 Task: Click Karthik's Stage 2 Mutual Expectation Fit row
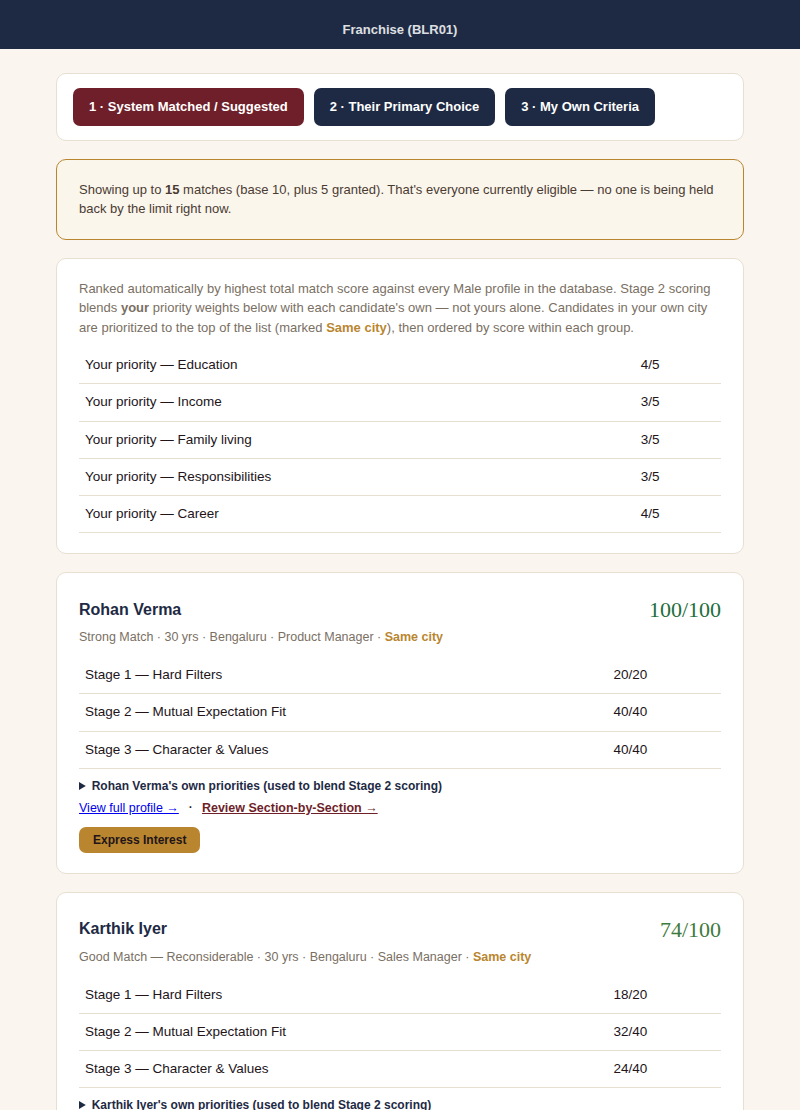[x=400, y=1032]
